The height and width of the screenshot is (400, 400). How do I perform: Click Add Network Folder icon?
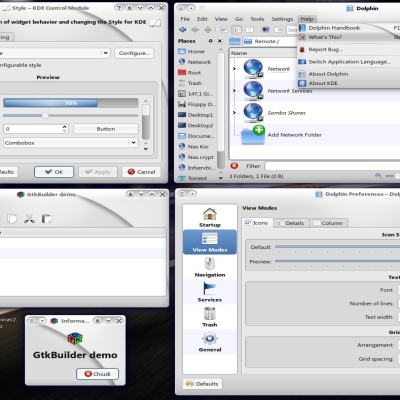[253, 135]
